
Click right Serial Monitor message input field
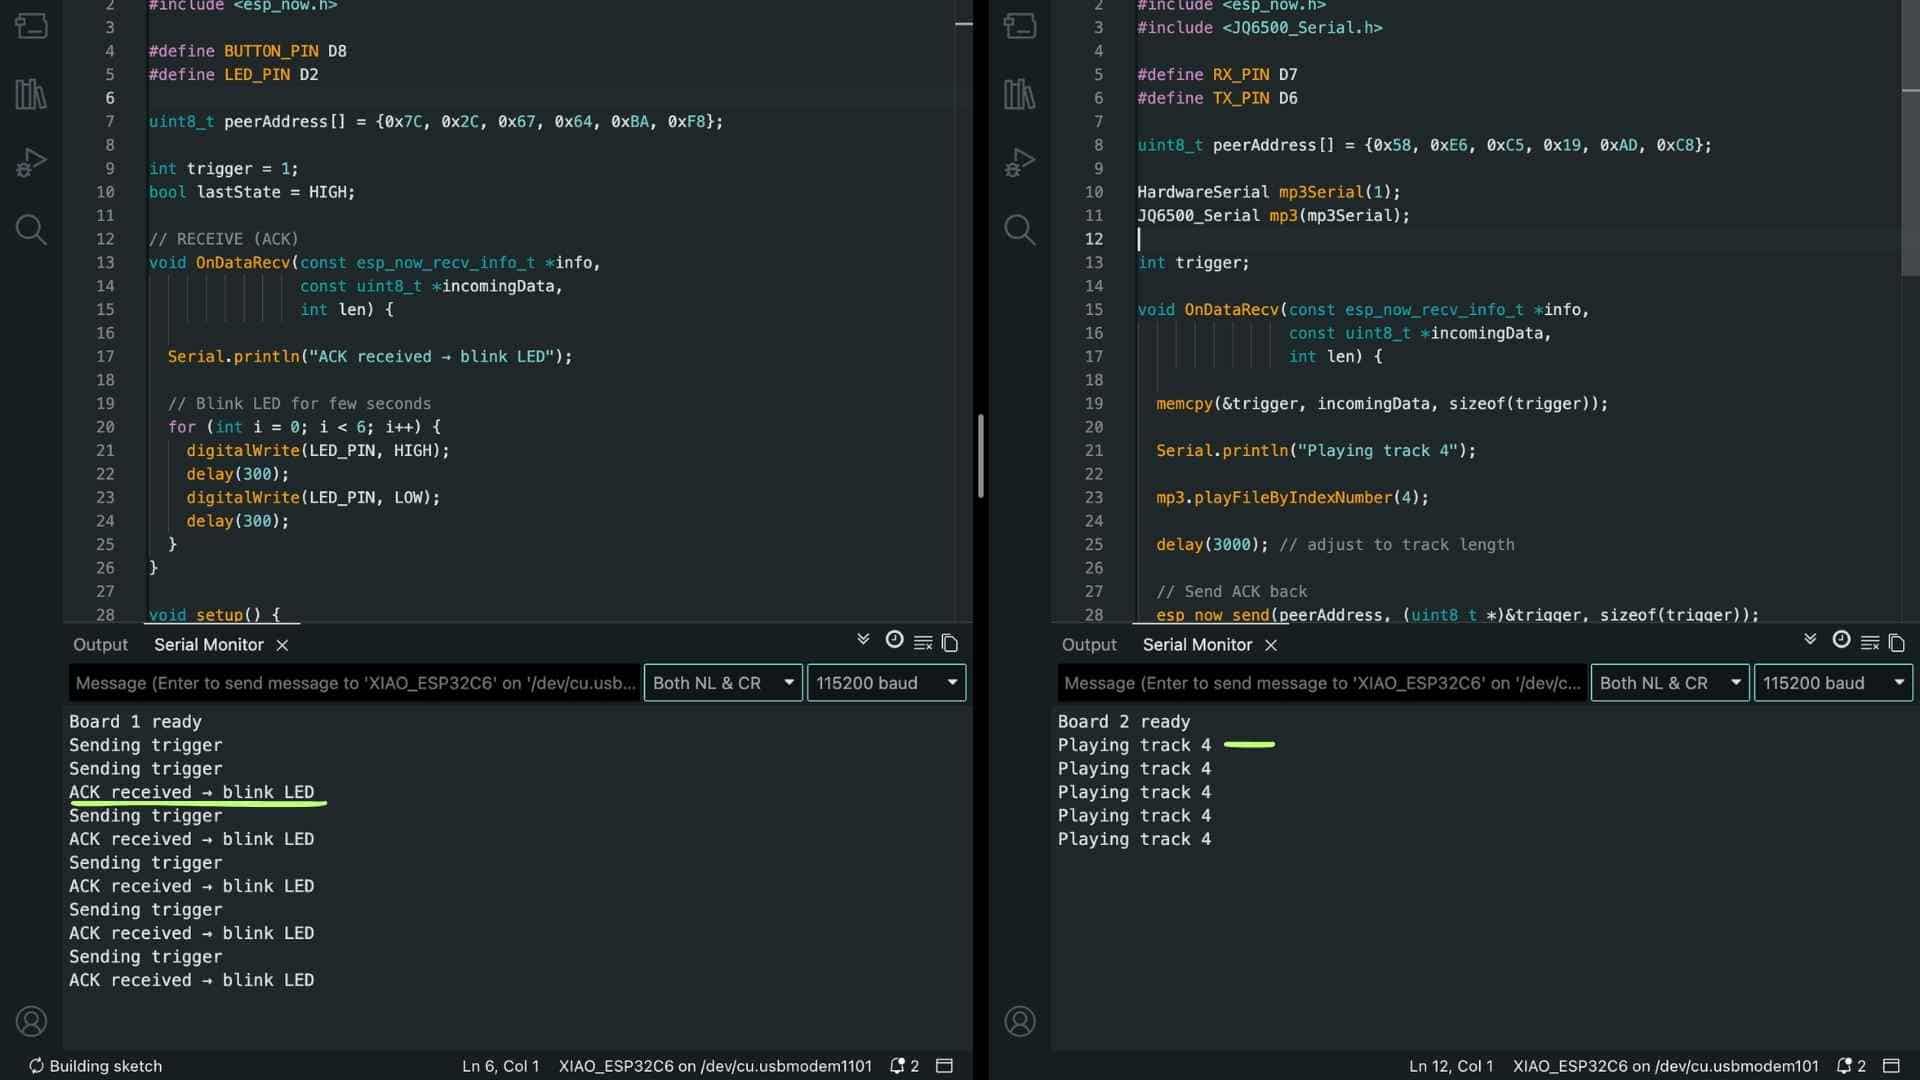1320,683
